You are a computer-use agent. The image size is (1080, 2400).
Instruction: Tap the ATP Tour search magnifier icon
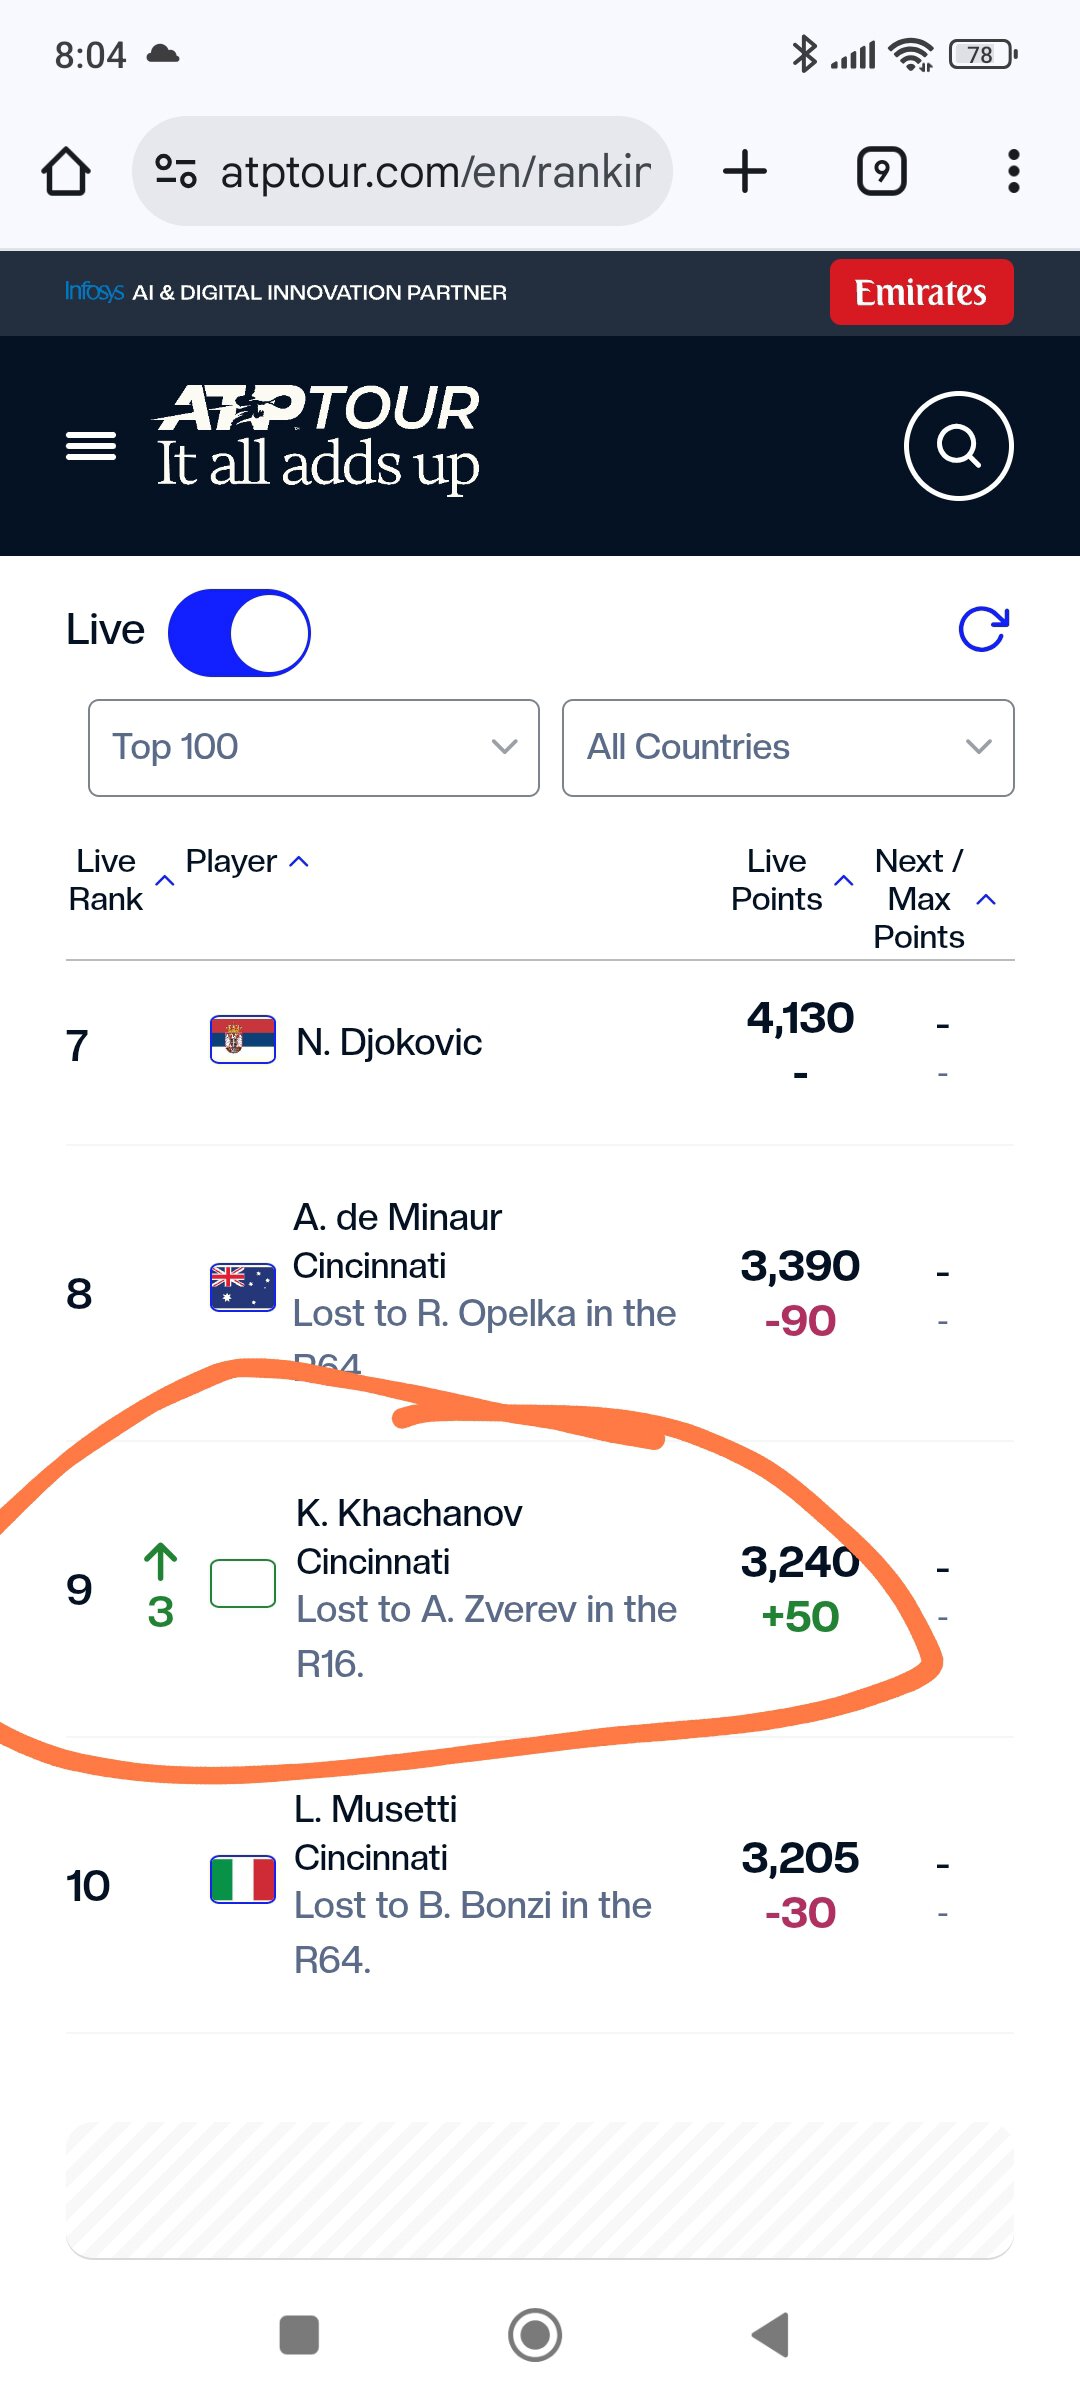coord(958,446)
